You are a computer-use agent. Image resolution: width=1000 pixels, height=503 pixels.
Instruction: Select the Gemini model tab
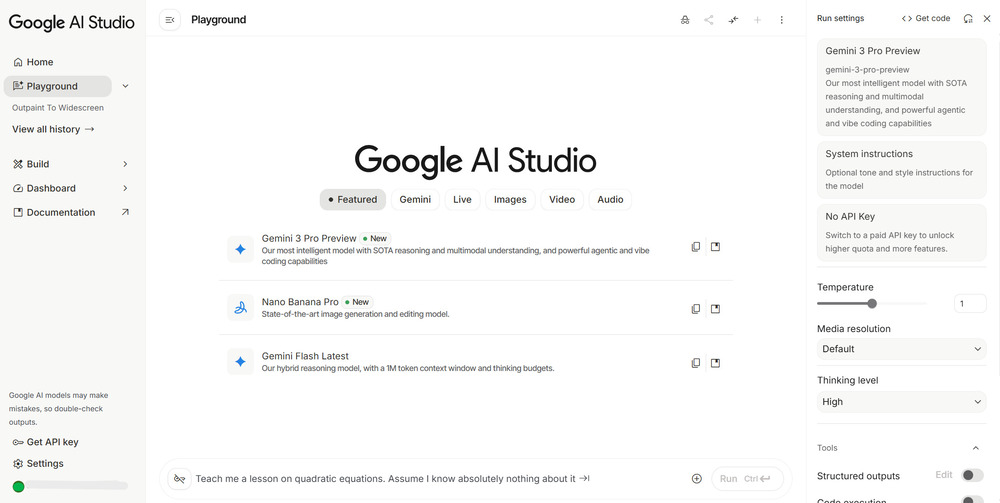tap(415, 200)
